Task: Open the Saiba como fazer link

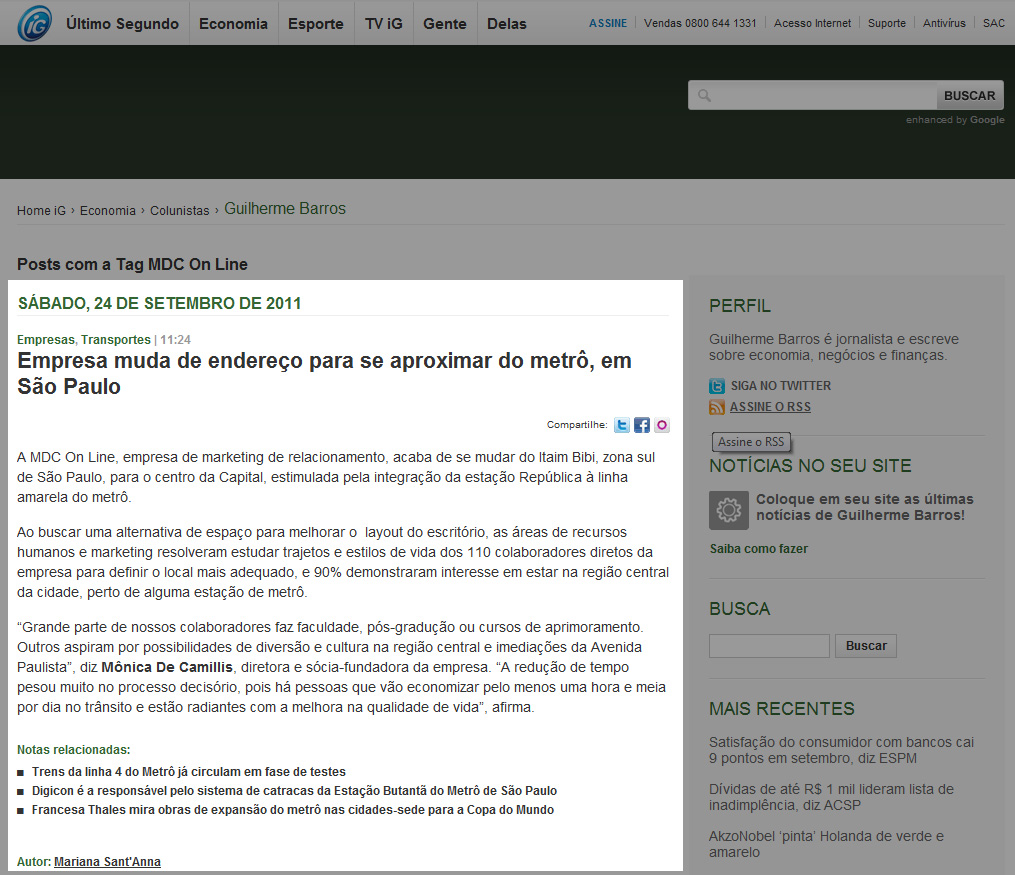Action: 758,549
